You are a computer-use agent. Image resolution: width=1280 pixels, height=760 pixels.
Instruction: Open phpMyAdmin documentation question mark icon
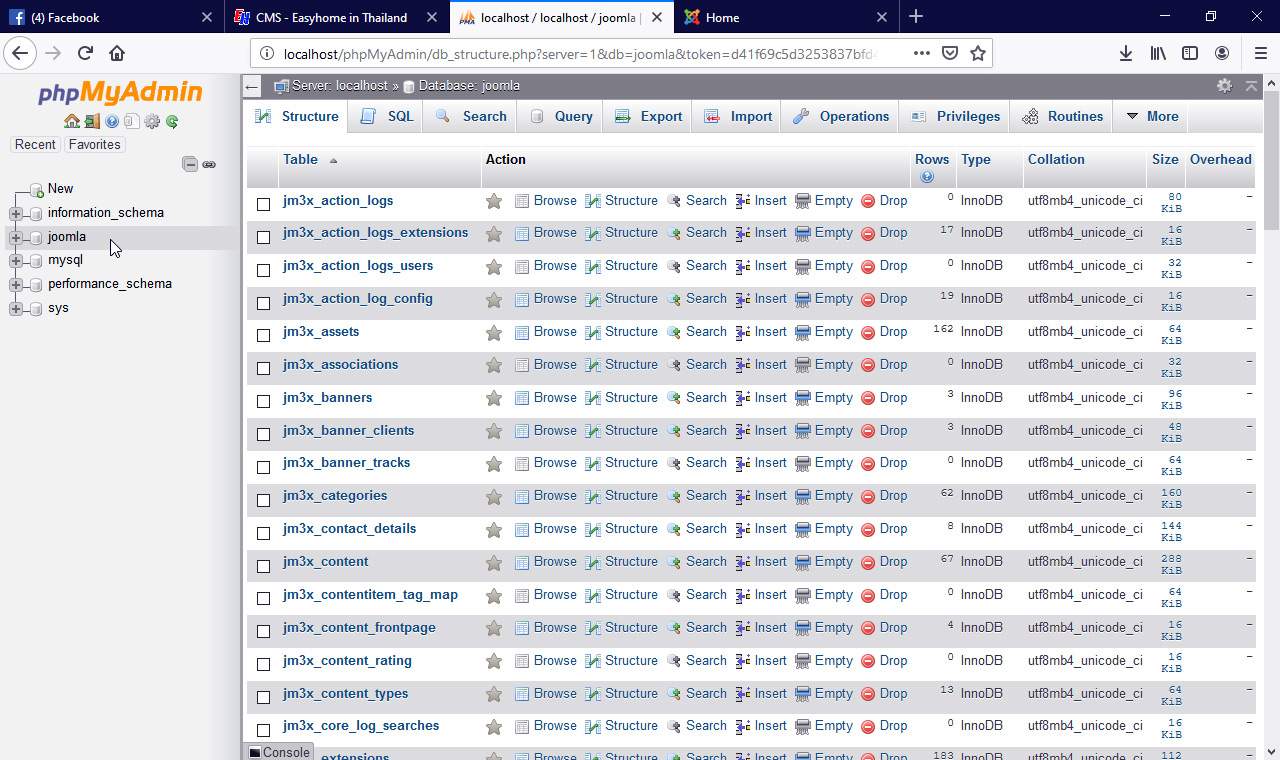pyautogui.click(x=112, y=121)
